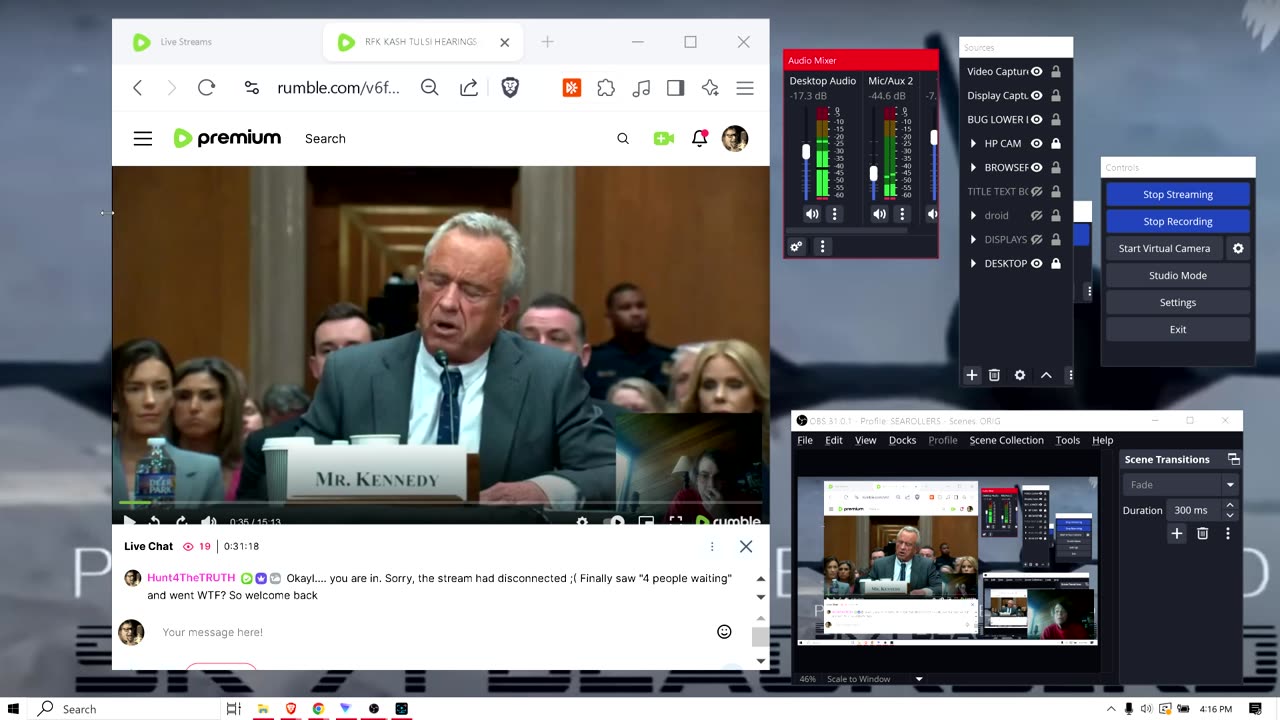Click the Rumble search magnifier icon
The height and width of the screenshot is (720, 1280).
coord(623,139)
